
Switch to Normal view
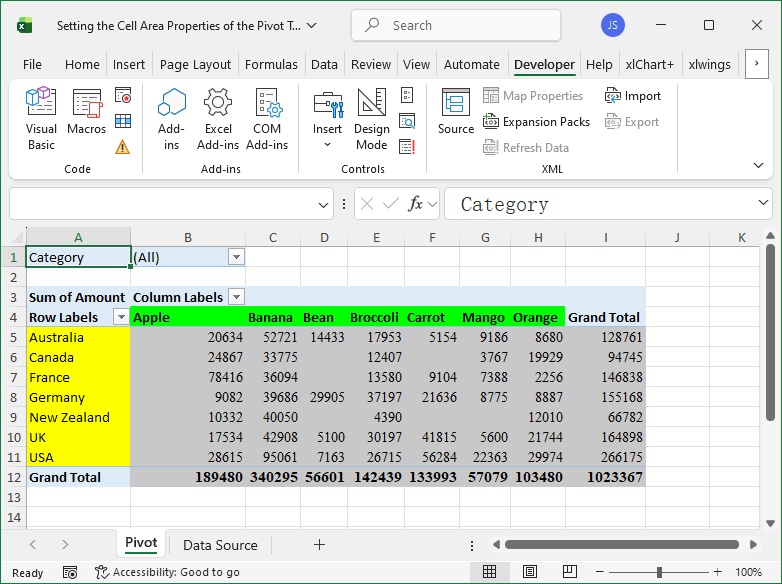click(489, 572)
